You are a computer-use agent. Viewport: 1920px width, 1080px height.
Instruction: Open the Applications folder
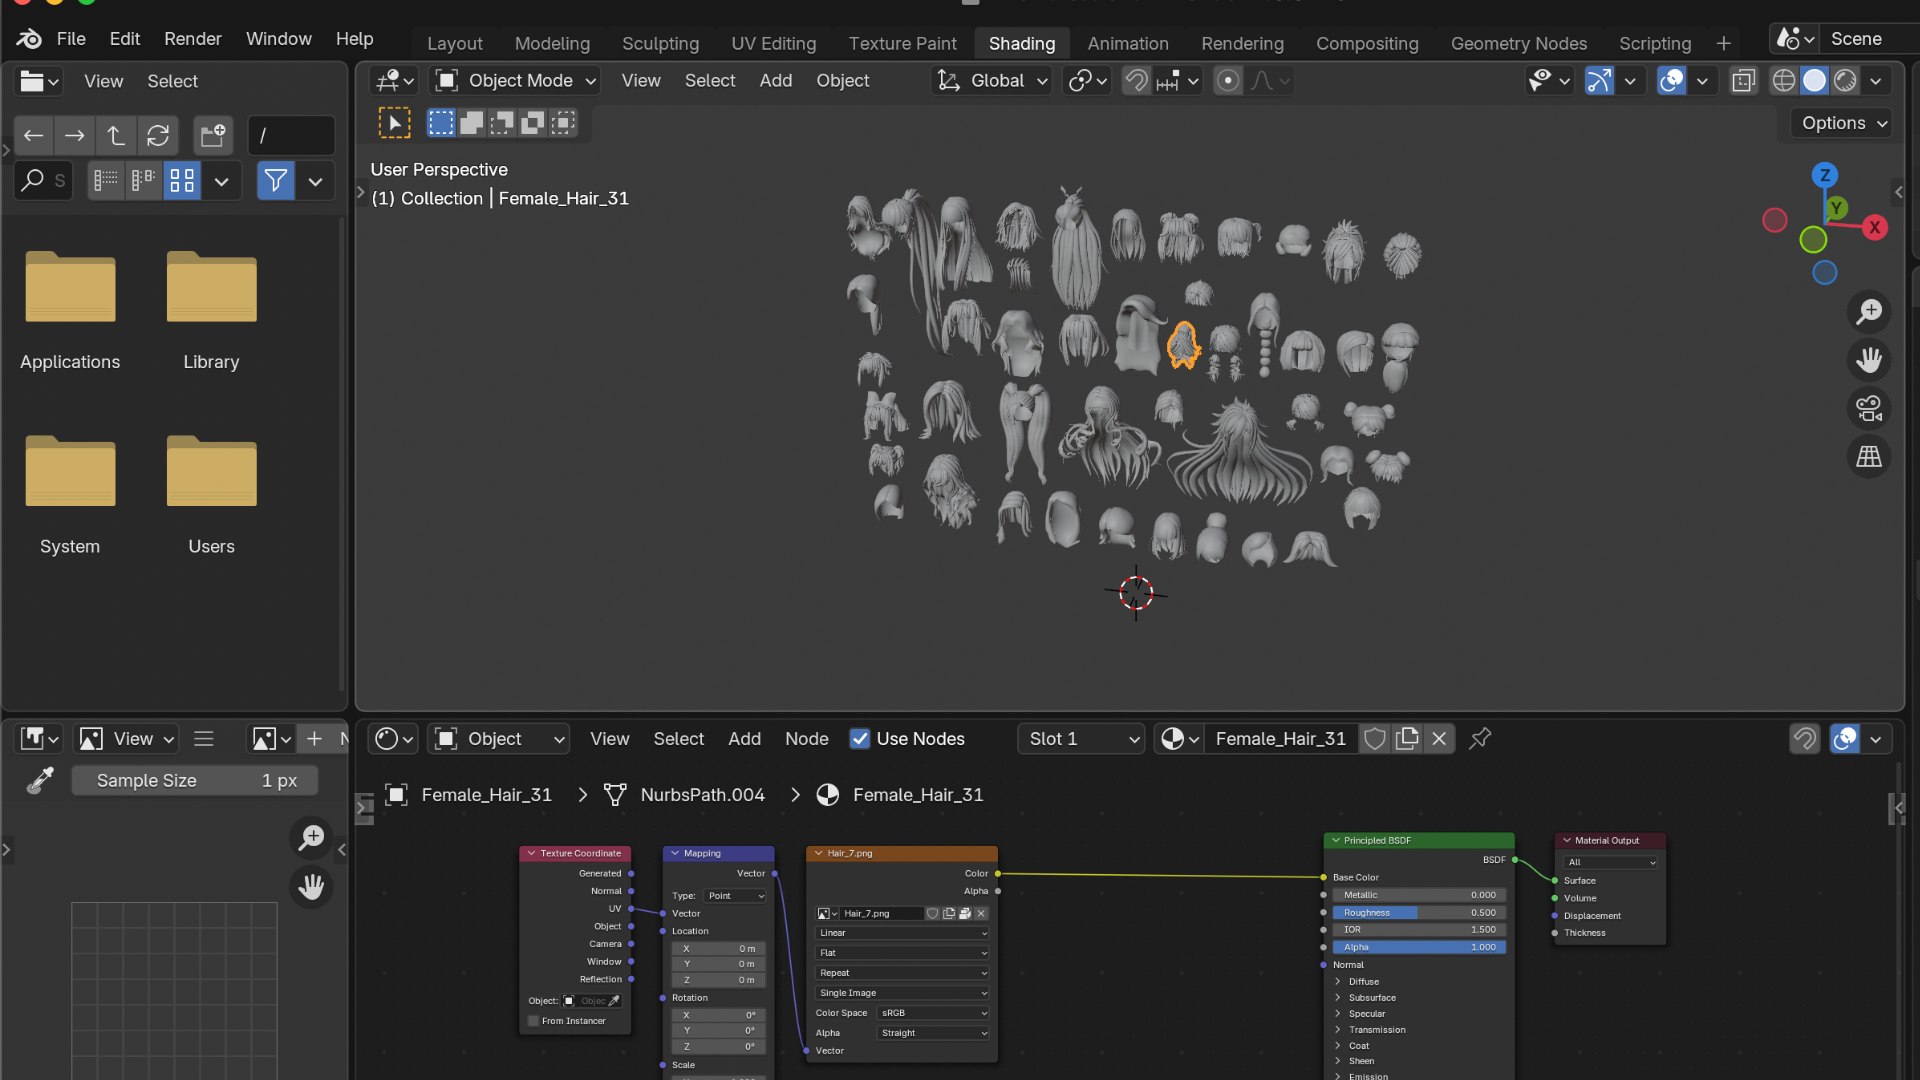click(70, 310)
